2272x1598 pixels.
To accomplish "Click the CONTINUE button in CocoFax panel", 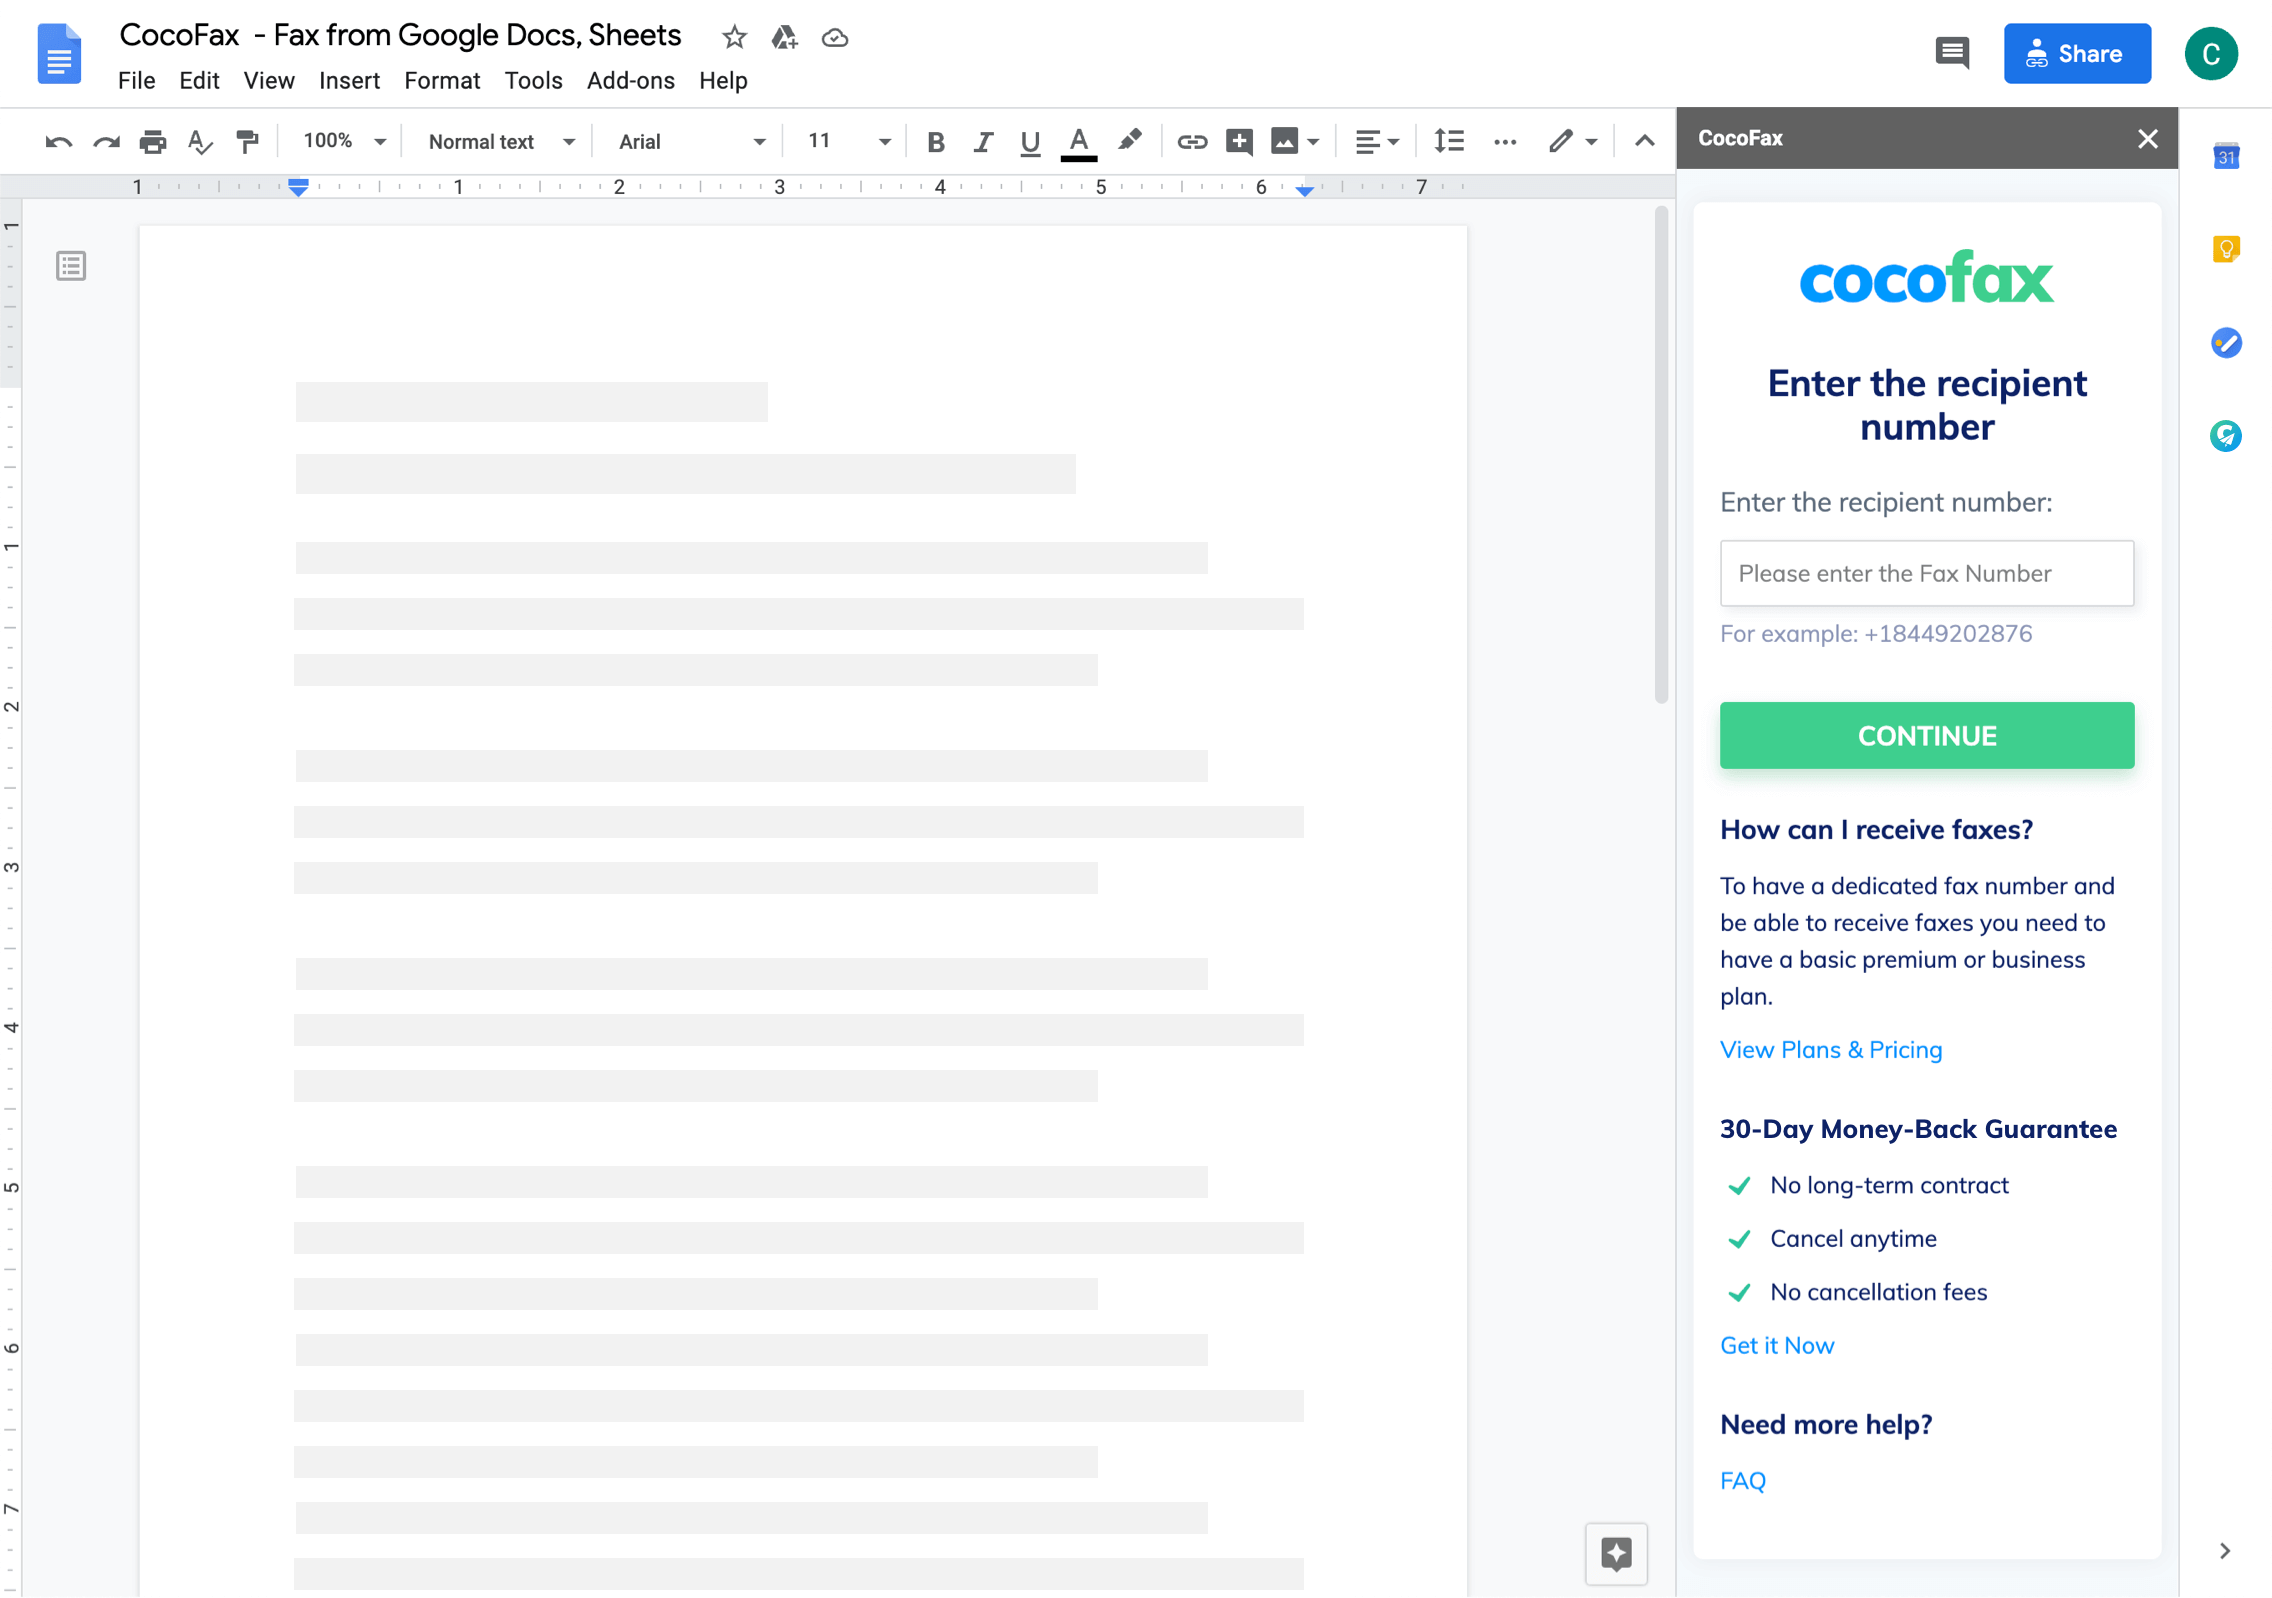I will [1926, 735].
